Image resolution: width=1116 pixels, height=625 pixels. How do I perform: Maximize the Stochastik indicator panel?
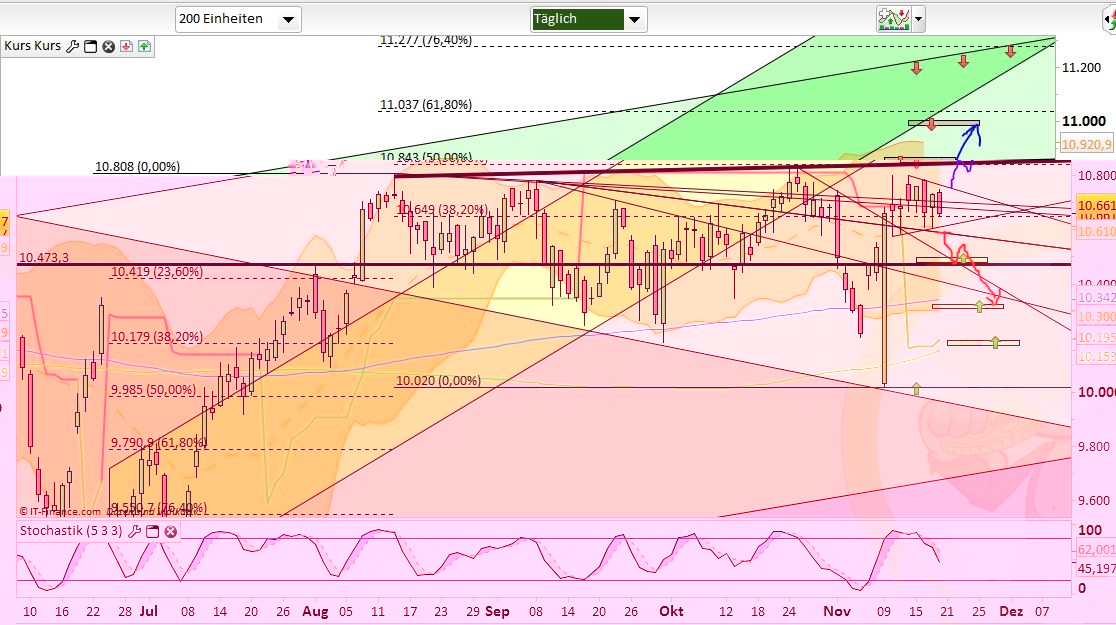click(152, 531)
